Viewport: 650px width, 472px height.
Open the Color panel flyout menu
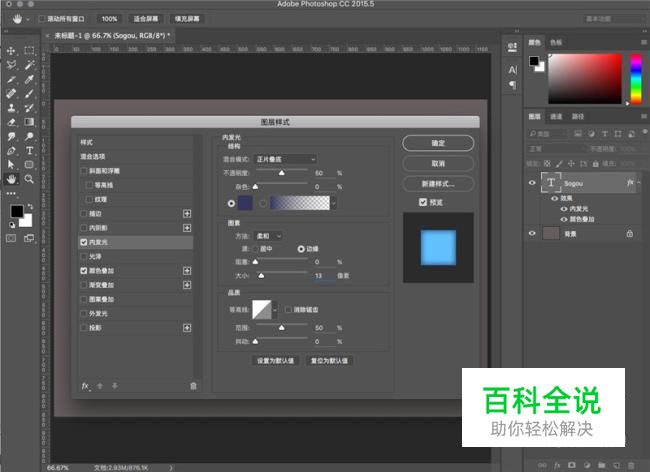(644, 42)
